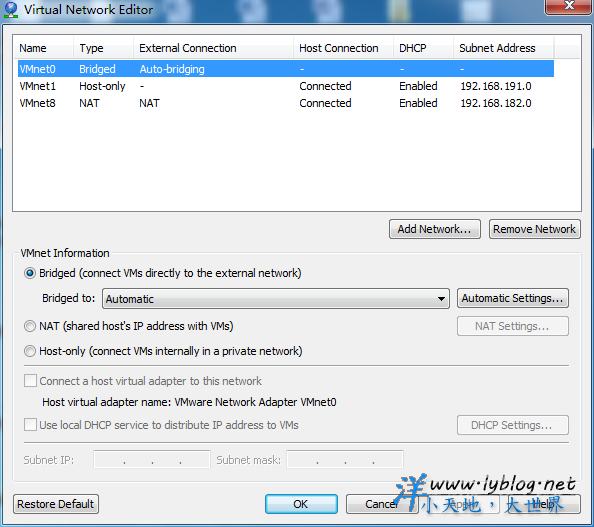Sort list by Name column header

pyautogui.click(x=43, y=48)
